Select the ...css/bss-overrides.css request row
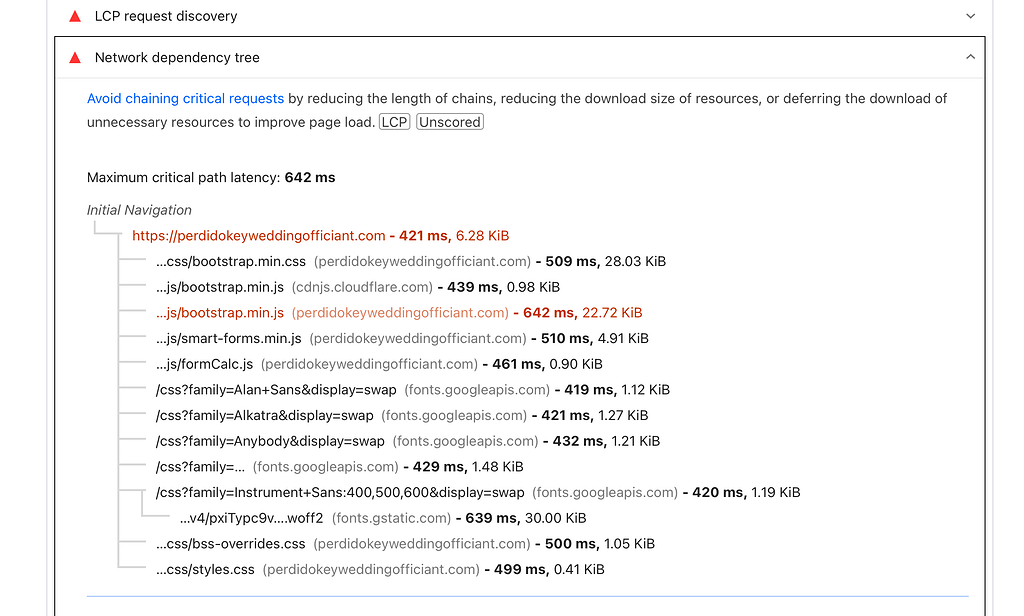The width and height of the screenshot is (1024, 616). coord(406,544)
